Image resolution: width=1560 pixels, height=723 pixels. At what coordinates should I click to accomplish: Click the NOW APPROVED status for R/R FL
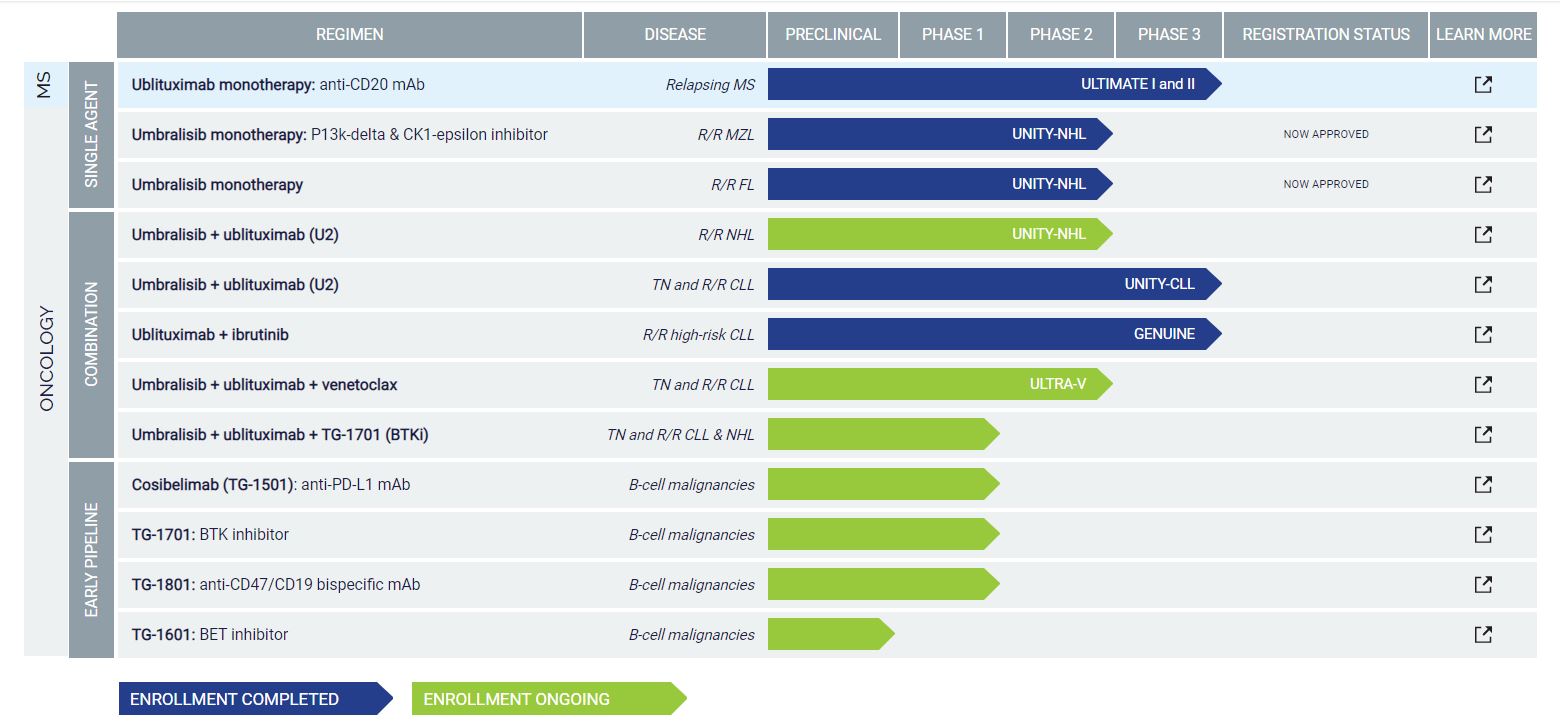(1325, 184)
